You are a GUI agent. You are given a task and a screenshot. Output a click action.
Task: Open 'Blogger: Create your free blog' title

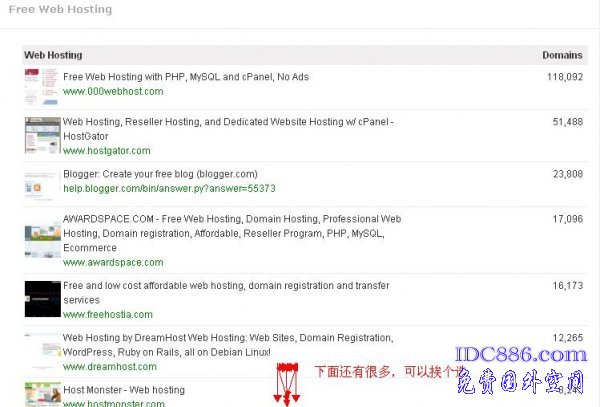pyautogui.click(x=160, y=173)
